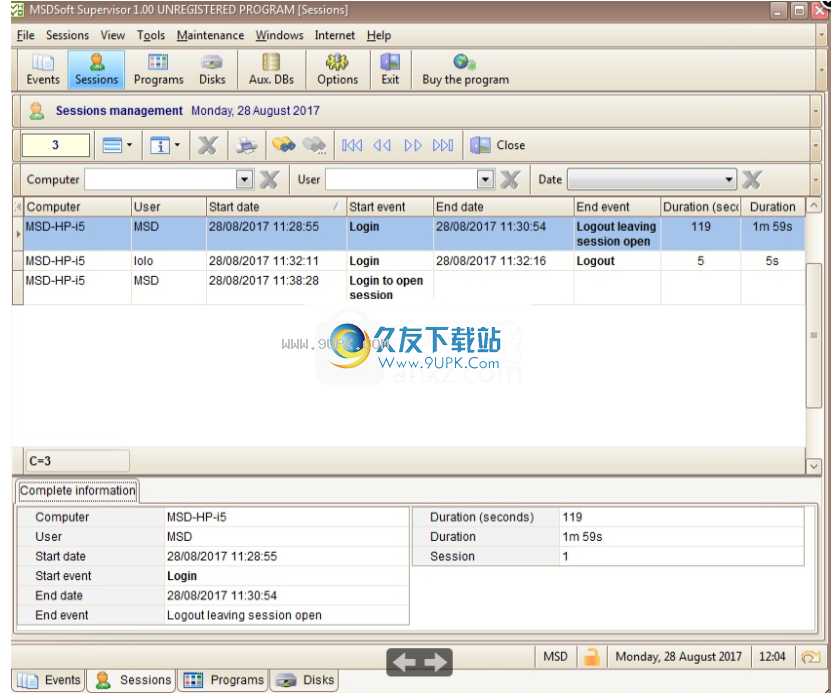Image resolution: width=837 pixels, height=693 pixels.
Task: Click the orange padlock status bar icon
Action: (591, 657)
